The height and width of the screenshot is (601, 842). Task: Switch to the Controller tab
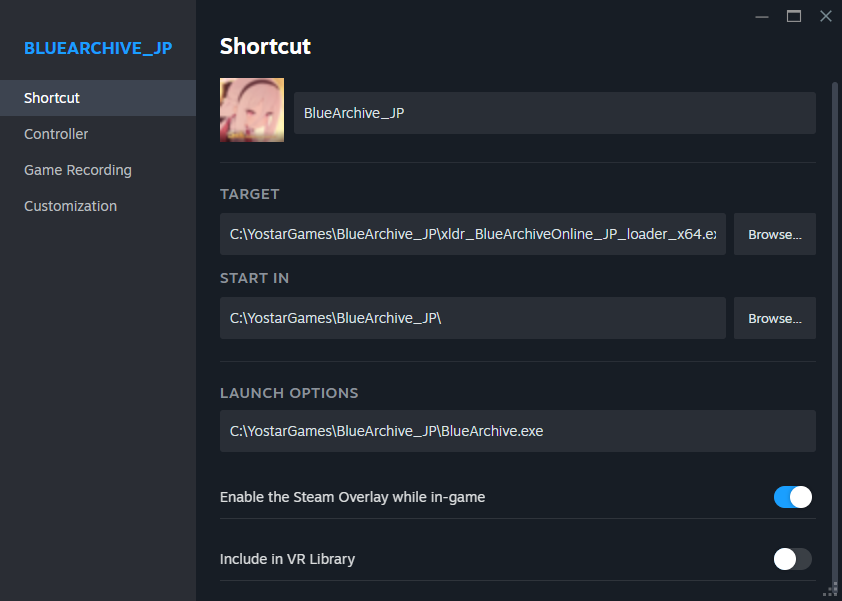click(x=98, y=134)
